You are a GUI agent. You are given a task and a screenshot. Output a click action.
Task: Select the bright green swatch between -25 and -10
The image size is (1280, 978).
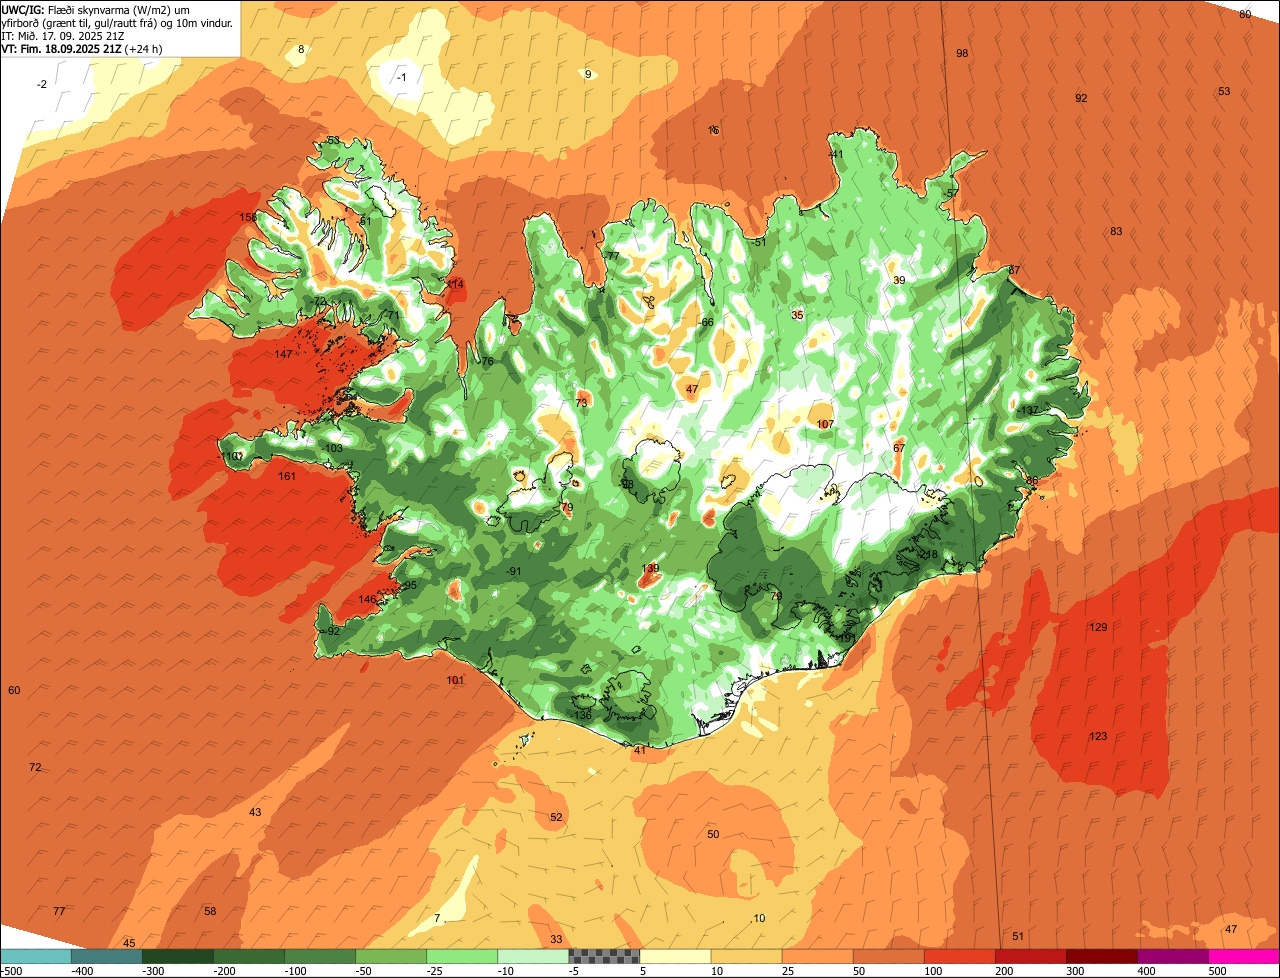532,956
